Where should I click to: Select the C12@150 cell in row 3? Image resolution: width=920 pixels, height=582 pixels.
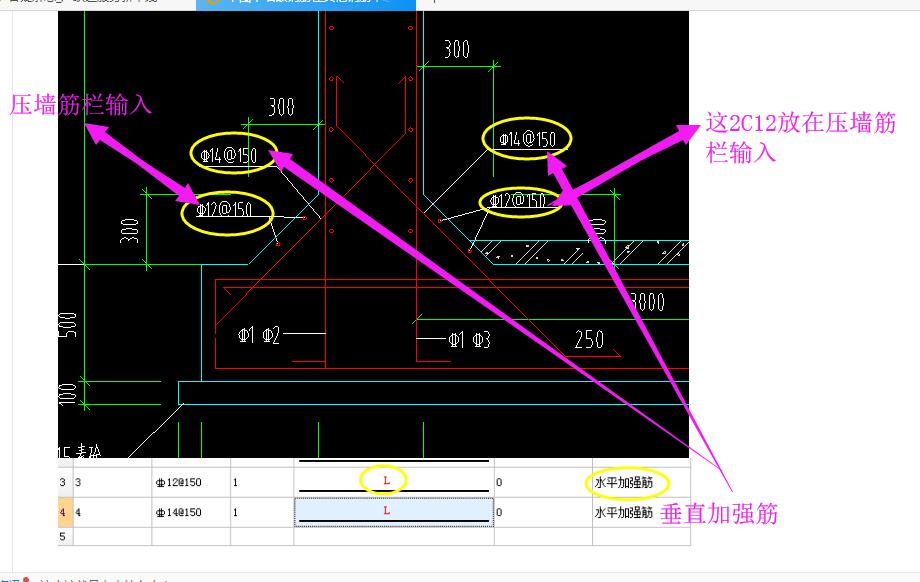coord(191,482)
